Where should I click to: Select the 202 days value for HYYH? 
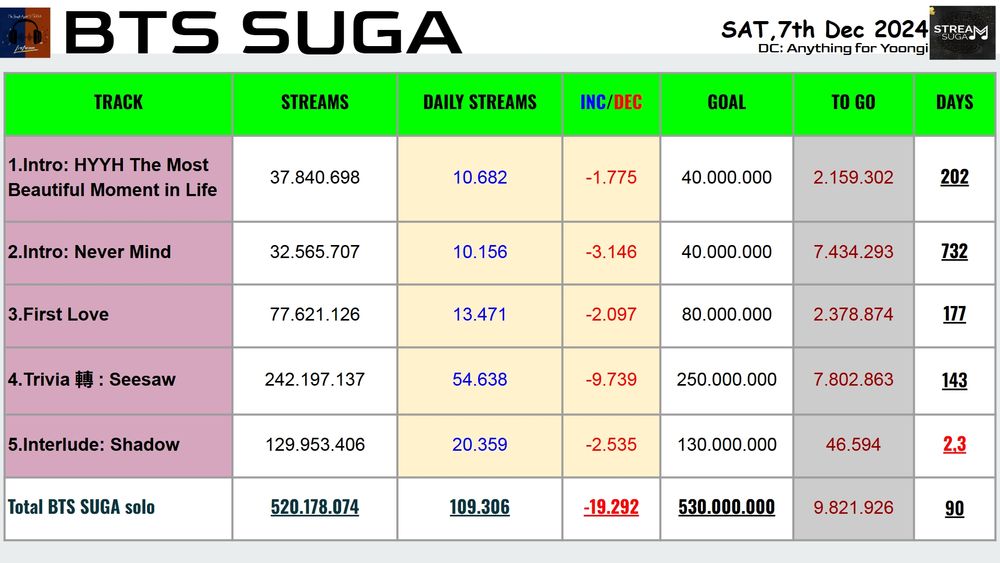coord(954,177)
